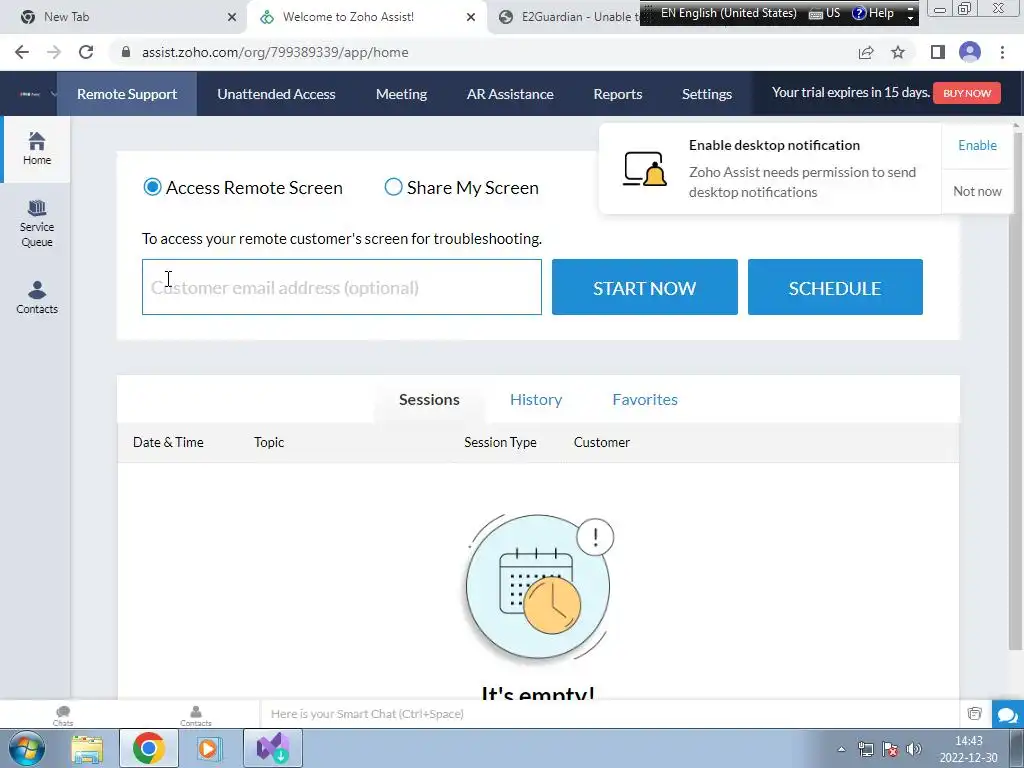Click the Chrome taskbar icon
The image size is (1024, 768).
pos(148,748)
